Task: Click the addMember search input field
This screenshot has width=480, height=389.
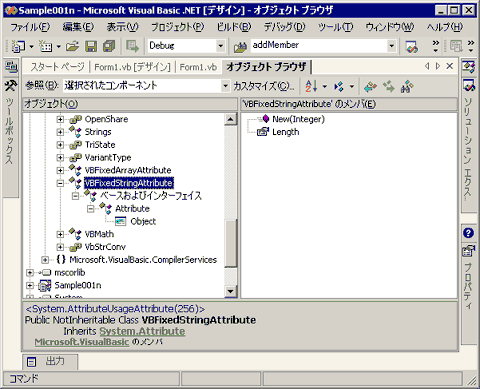Action: click(319, 46)
